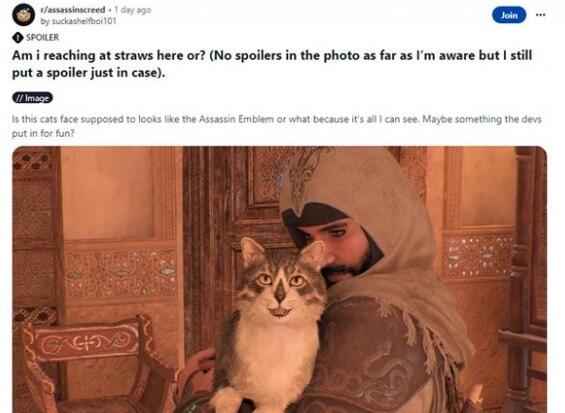Visit the r/assassinscreed subreddit link

(x=73, y=10)
